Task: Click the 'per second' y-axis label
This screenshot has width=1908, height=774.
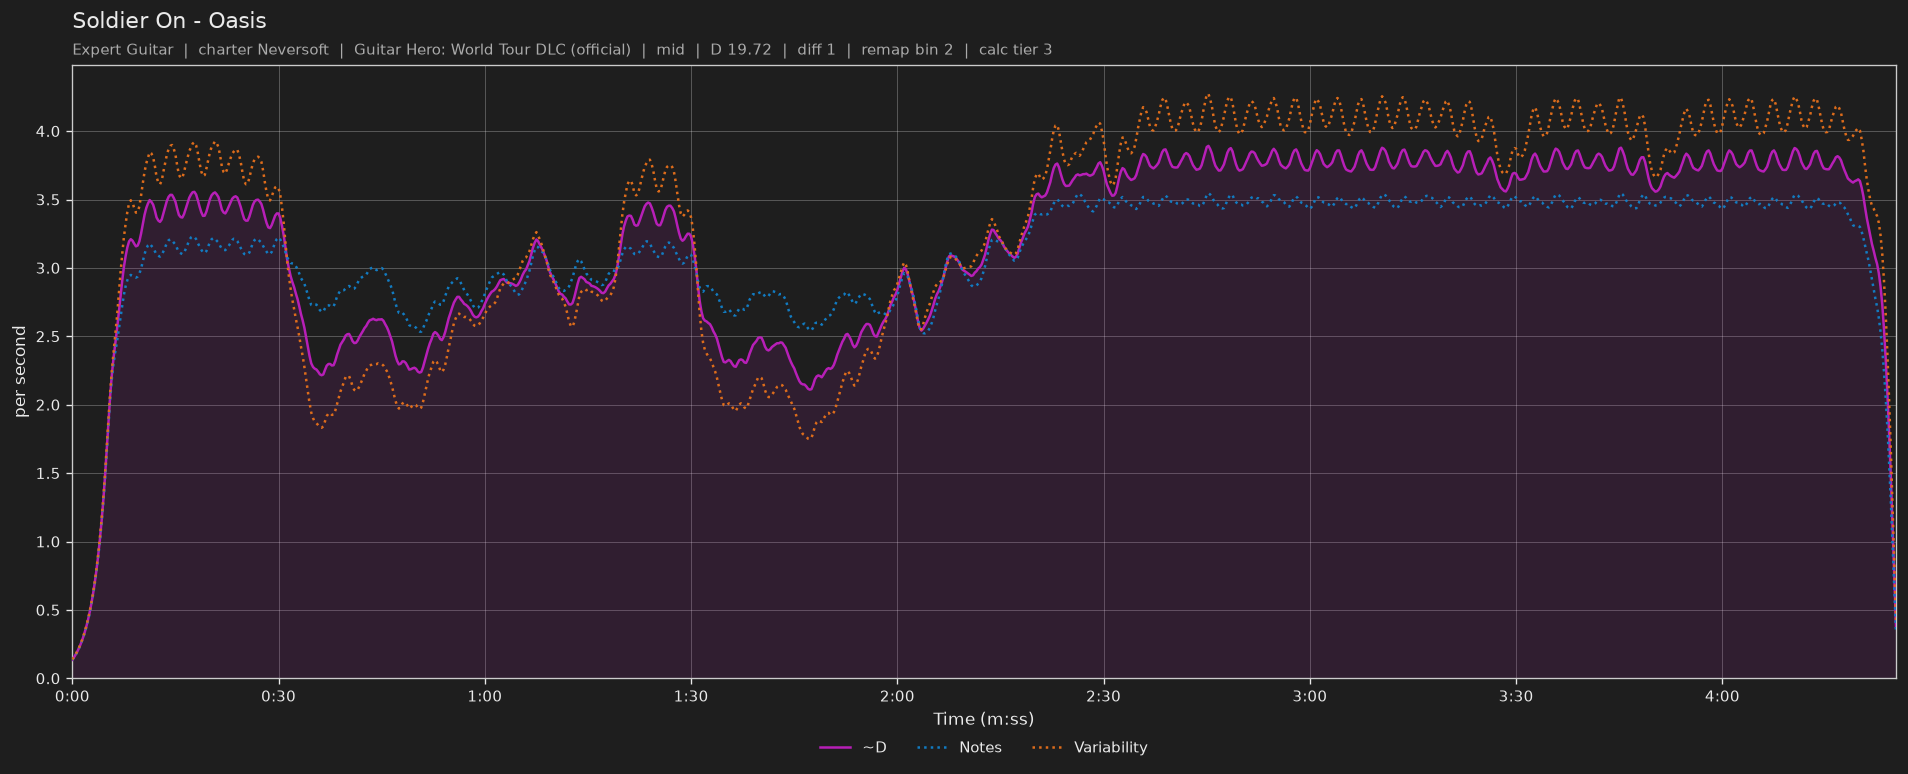Action: [20, 371]
